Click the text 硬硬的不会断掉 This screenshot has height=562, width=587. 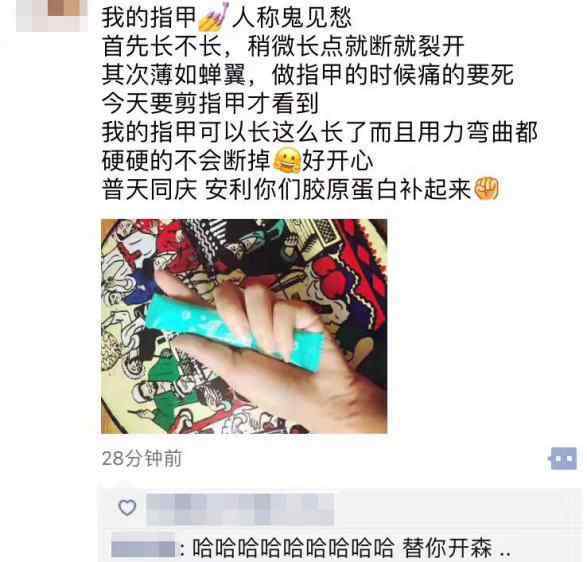186,161
